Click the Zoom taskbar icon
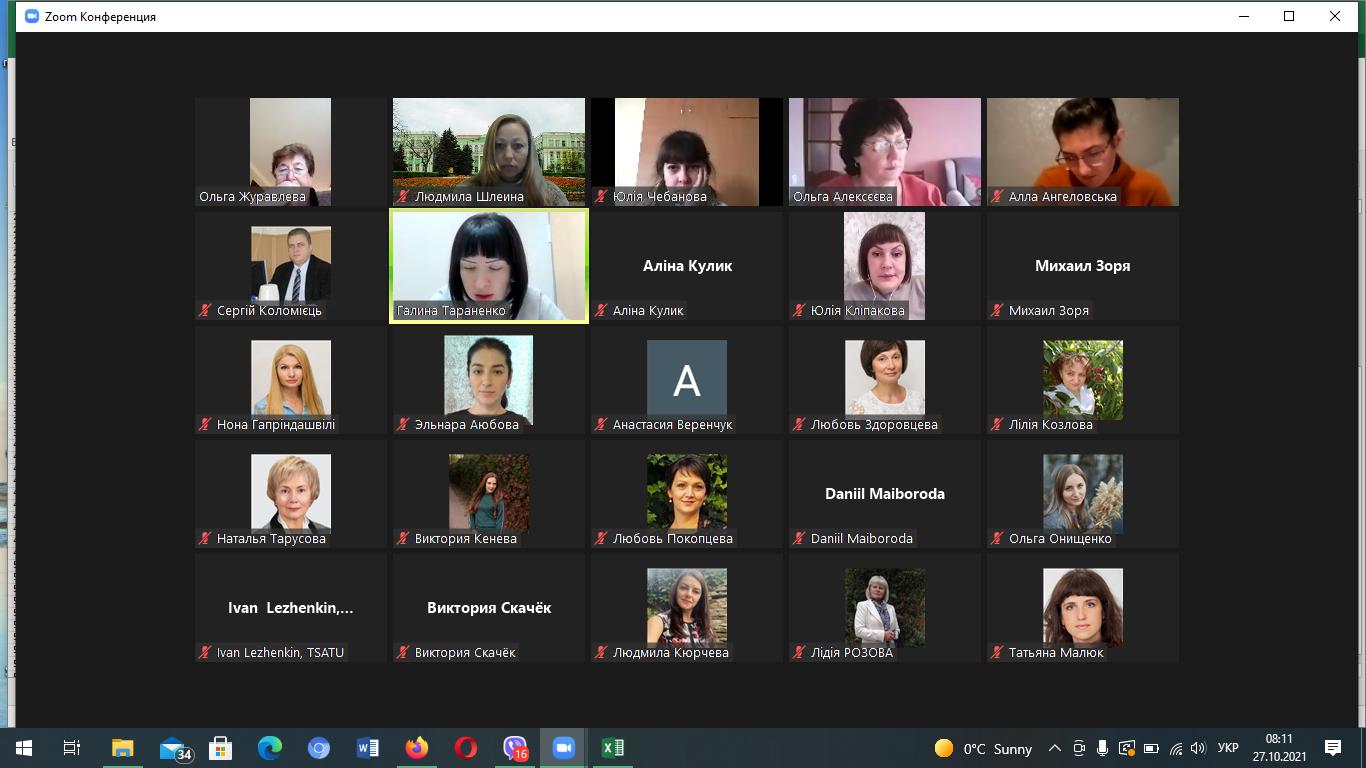The width and height of the screenshot is (1366, 768). click(x=563, y=747)
